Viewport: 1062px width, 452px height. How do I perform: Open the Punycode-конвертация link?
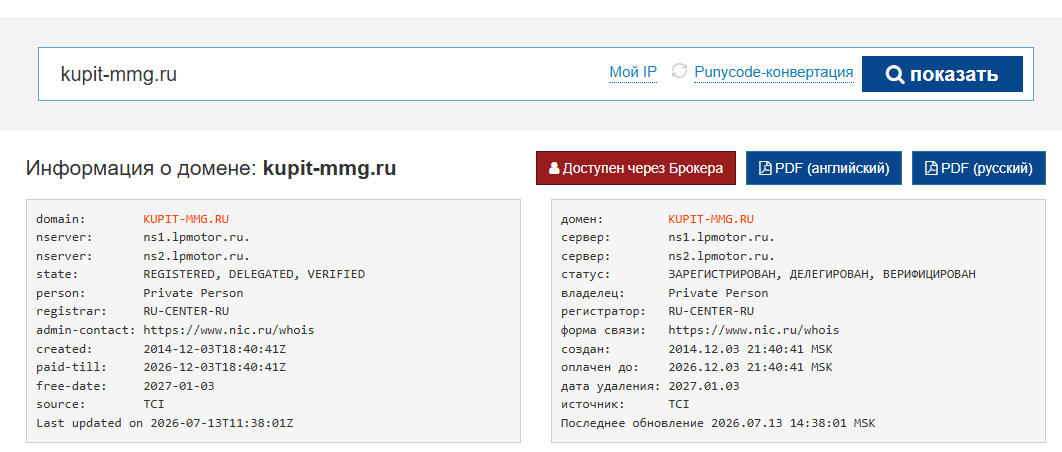[773, 72]
